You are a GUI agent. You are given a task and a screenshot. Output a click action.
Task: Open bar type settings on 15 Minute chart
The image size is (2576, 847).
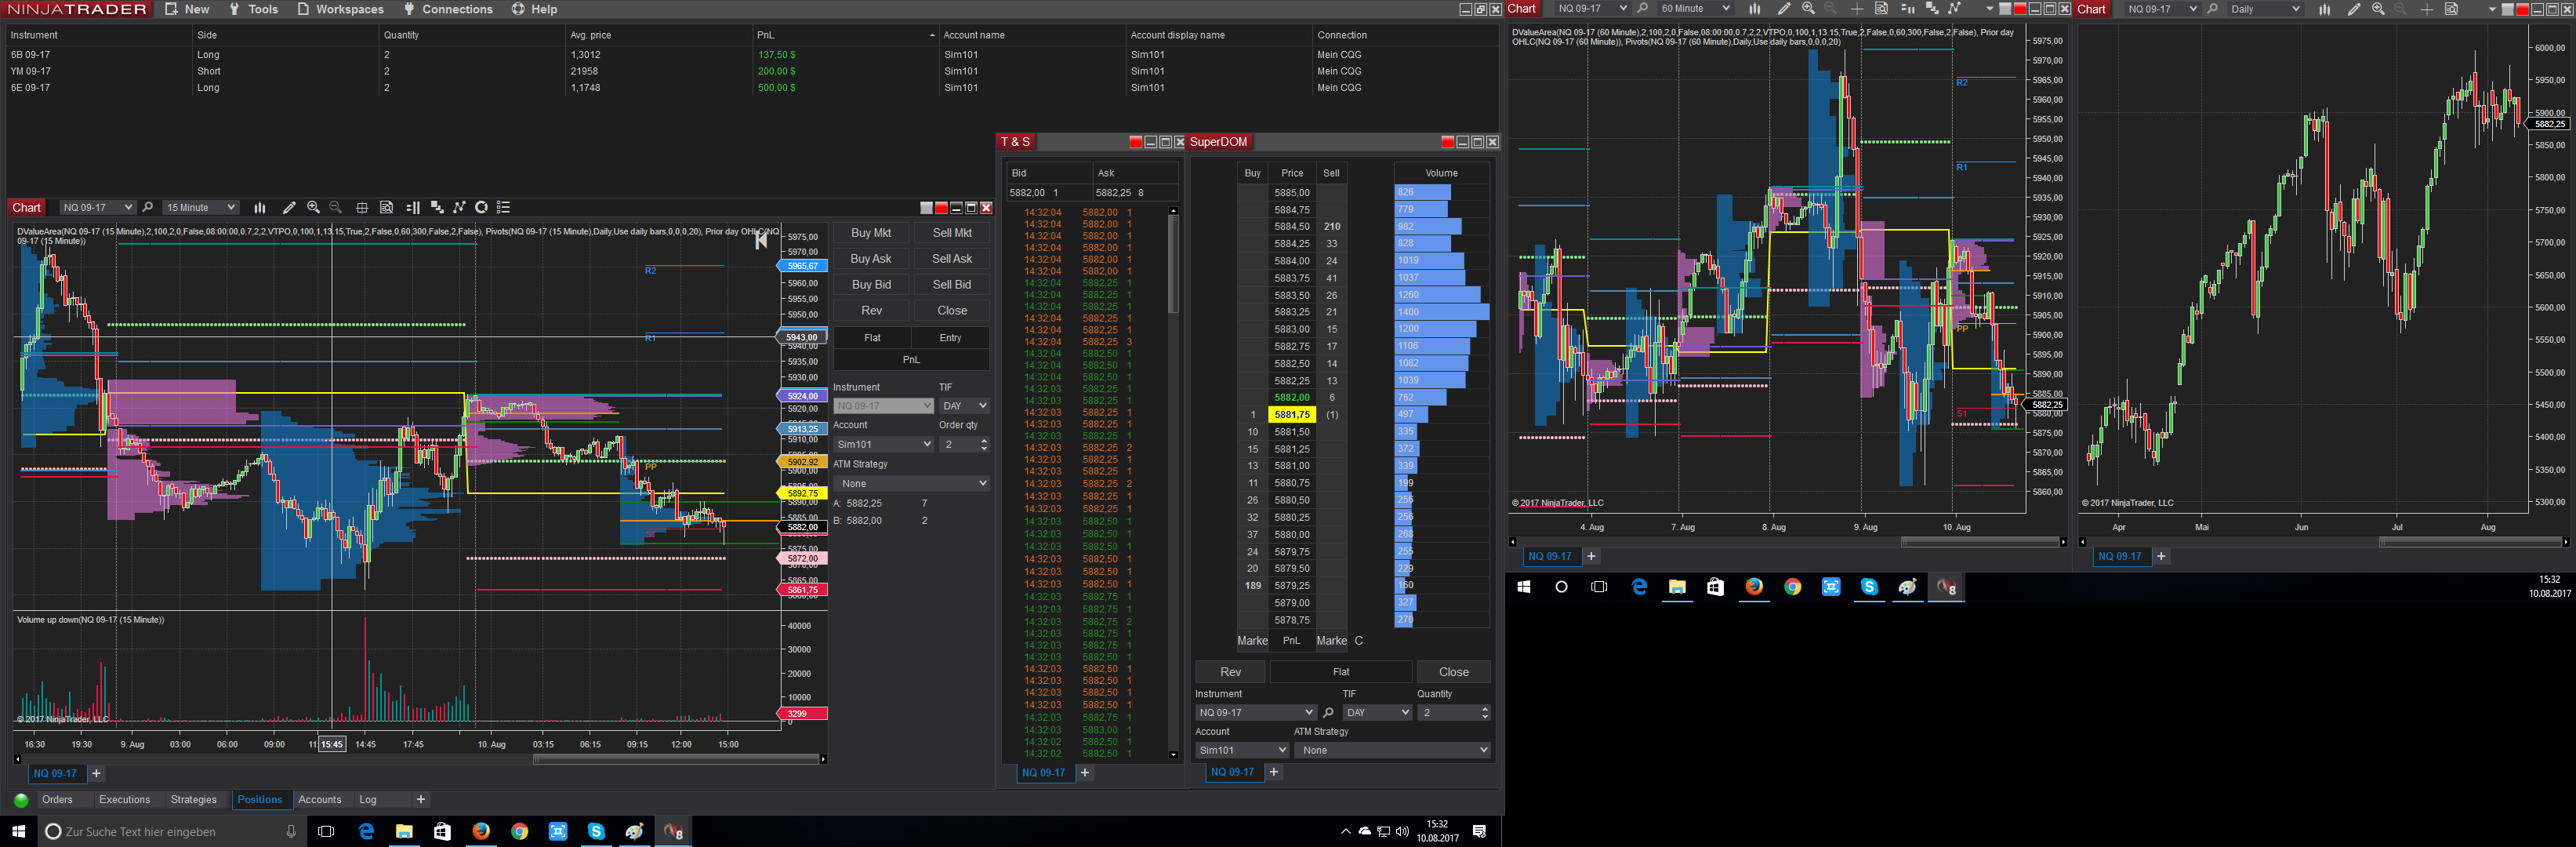click(260, 208)
